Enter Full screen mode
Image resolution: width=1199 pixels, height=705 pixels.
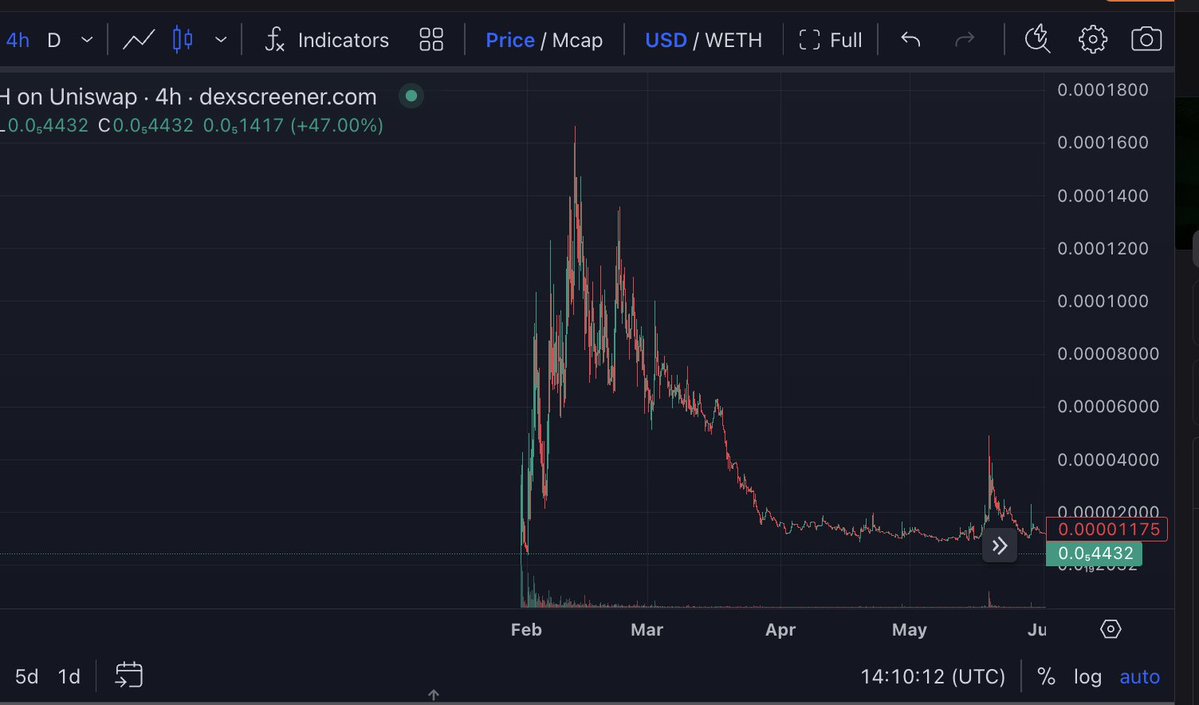[x=830, y=40]
